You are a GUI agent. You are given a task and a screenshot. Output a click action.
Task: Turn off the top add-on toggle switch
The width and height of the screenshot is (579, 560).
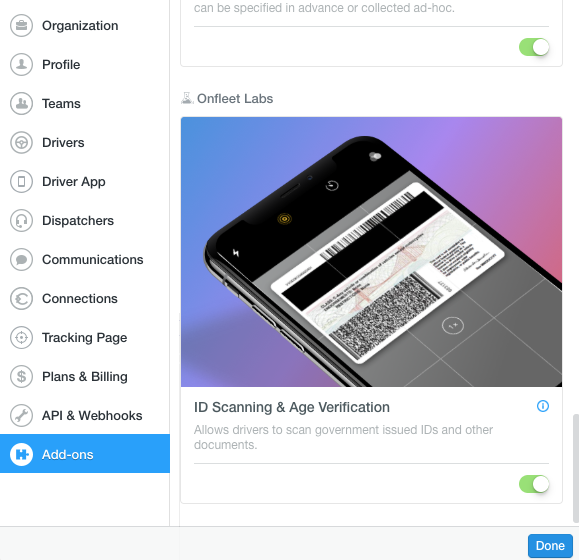click(534, 47)
